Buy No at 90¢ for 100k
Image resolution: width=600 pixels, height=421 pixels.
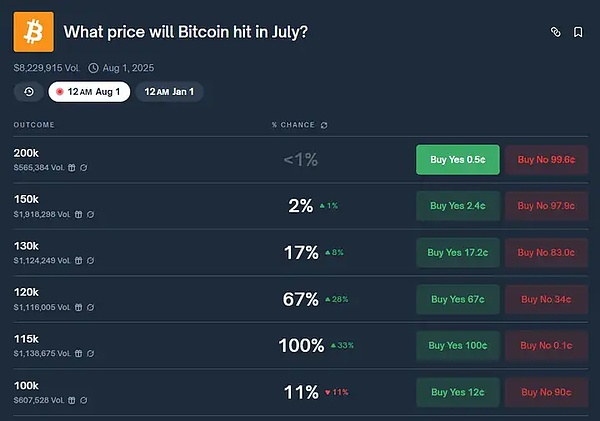545,393
